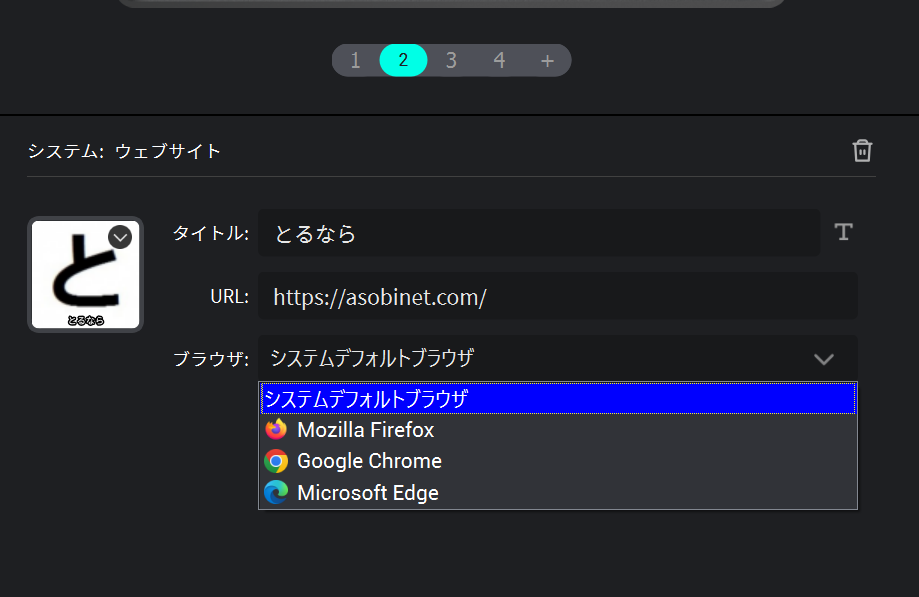Image resolution: width=919 pixels, height=597 pixels.
Task: Choose Mozilla Firefox text in browser list
Action: [x=366, y=430]
